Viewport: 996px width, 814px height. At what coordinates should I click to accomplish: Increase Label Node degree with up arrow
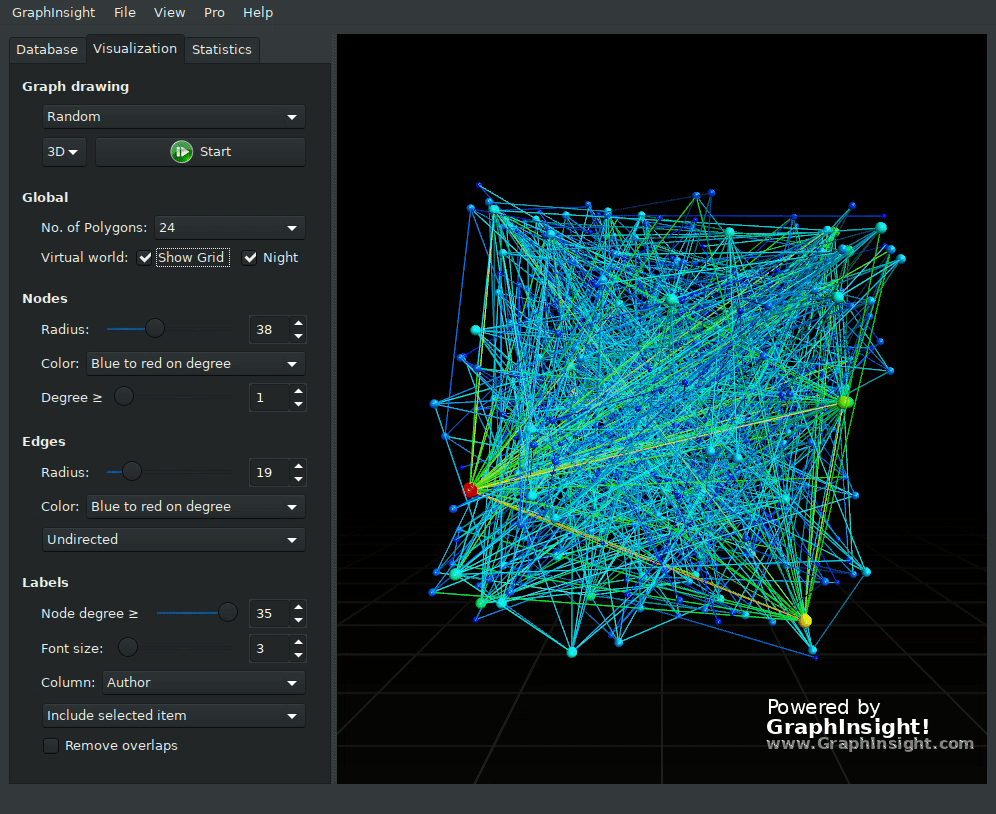pyautogui.click(x=298, y=607)
